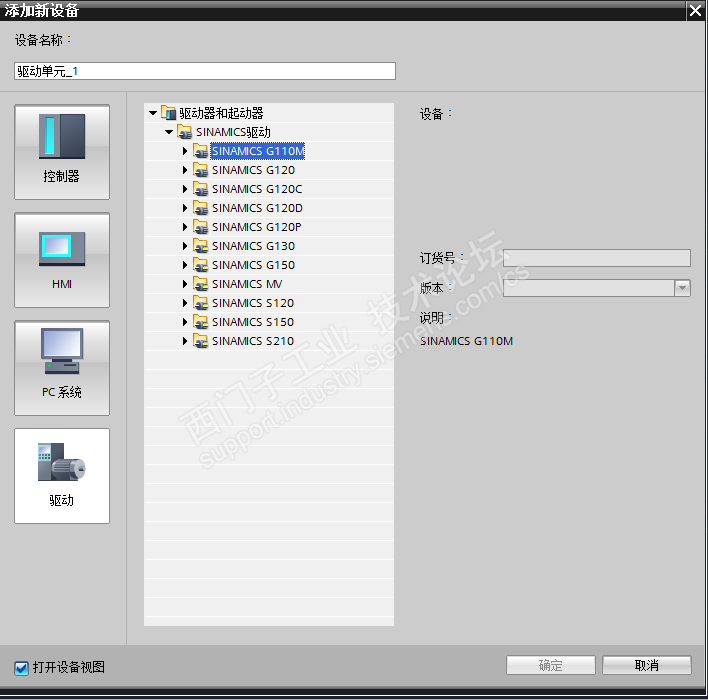Select the SINAMICS G120 tree label

253,170
